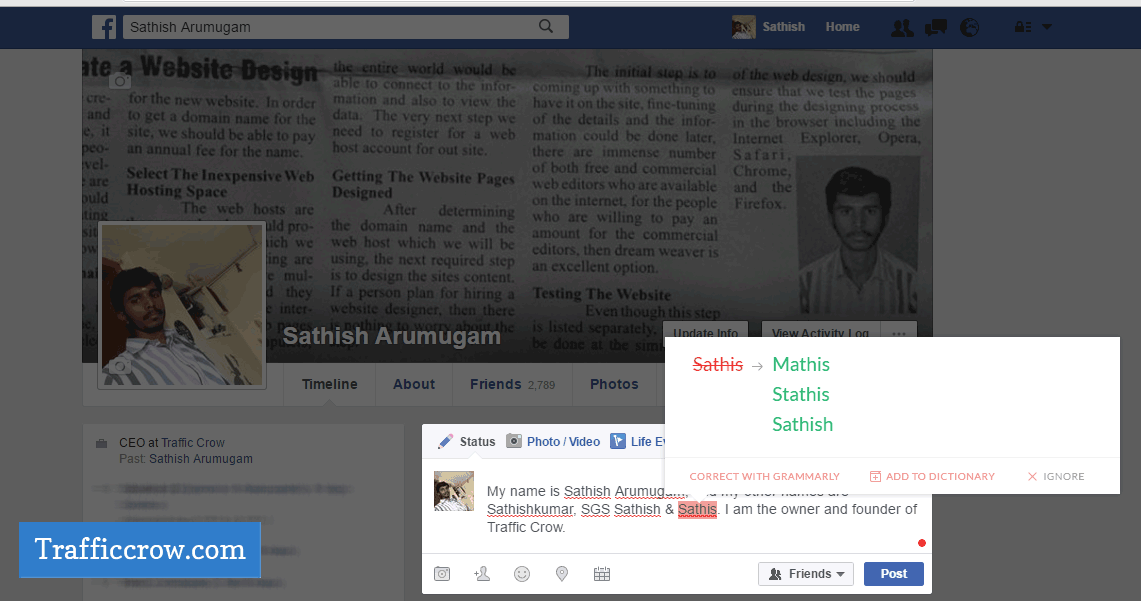1141x601 pixels.
Task: Open the audience selector Friends dropdown
Action: 806,574
